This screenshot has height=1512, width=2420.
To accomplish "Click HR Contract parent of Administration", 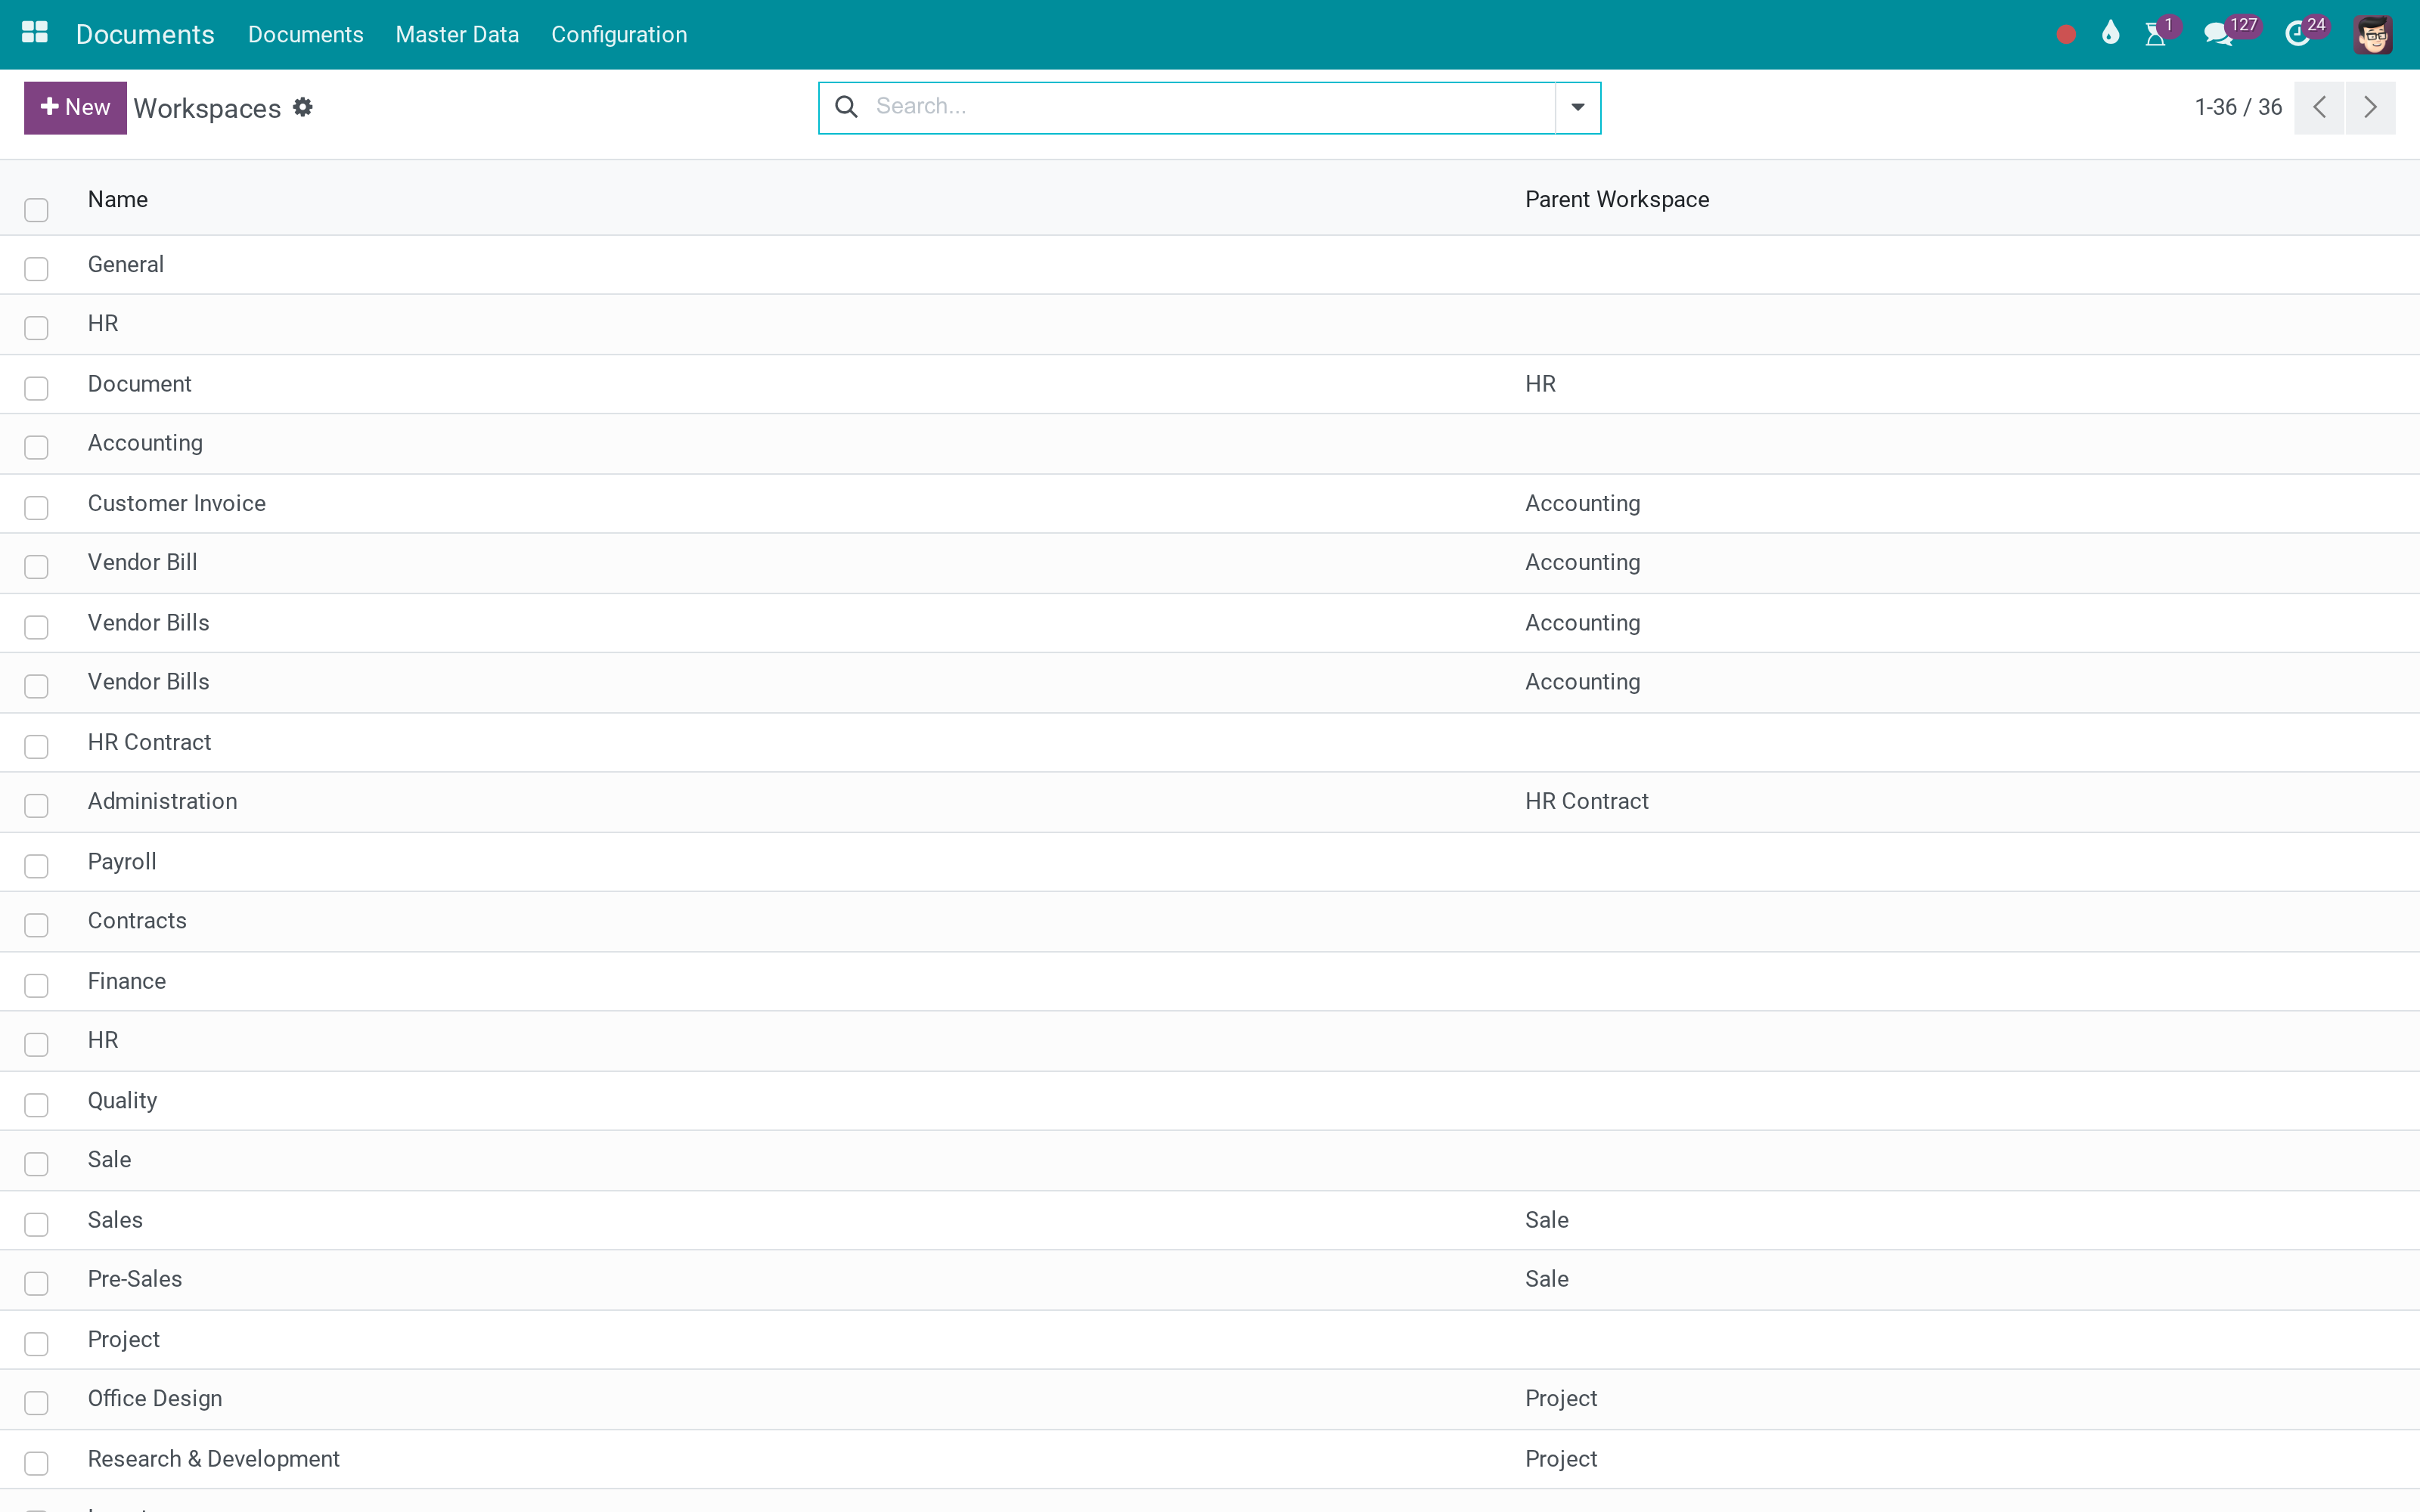I will (1587, 801).
